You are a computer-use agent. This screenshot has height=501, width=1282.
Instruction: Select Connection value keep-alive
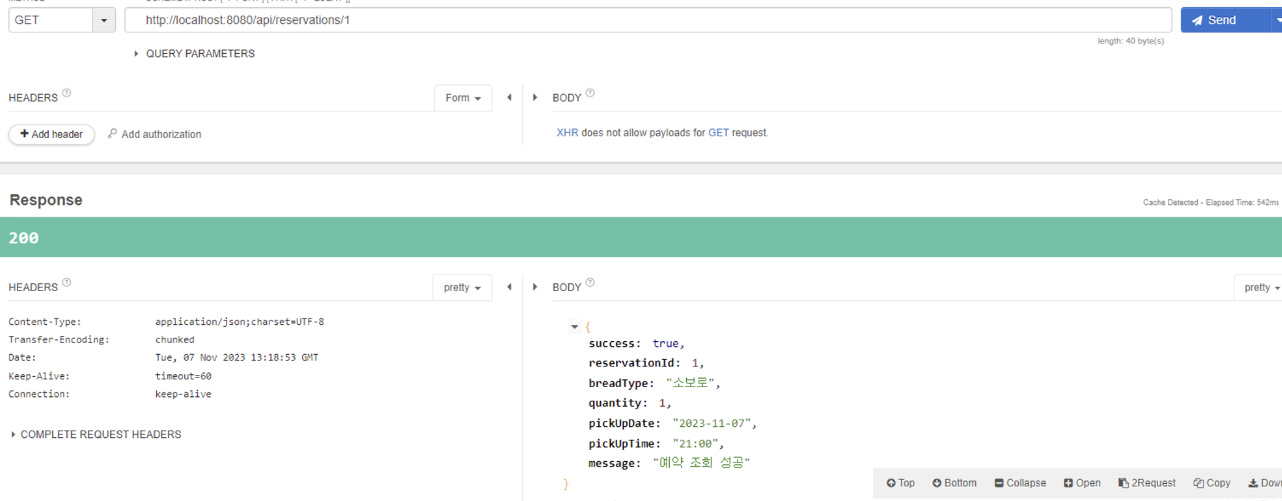tap(183, 394)
